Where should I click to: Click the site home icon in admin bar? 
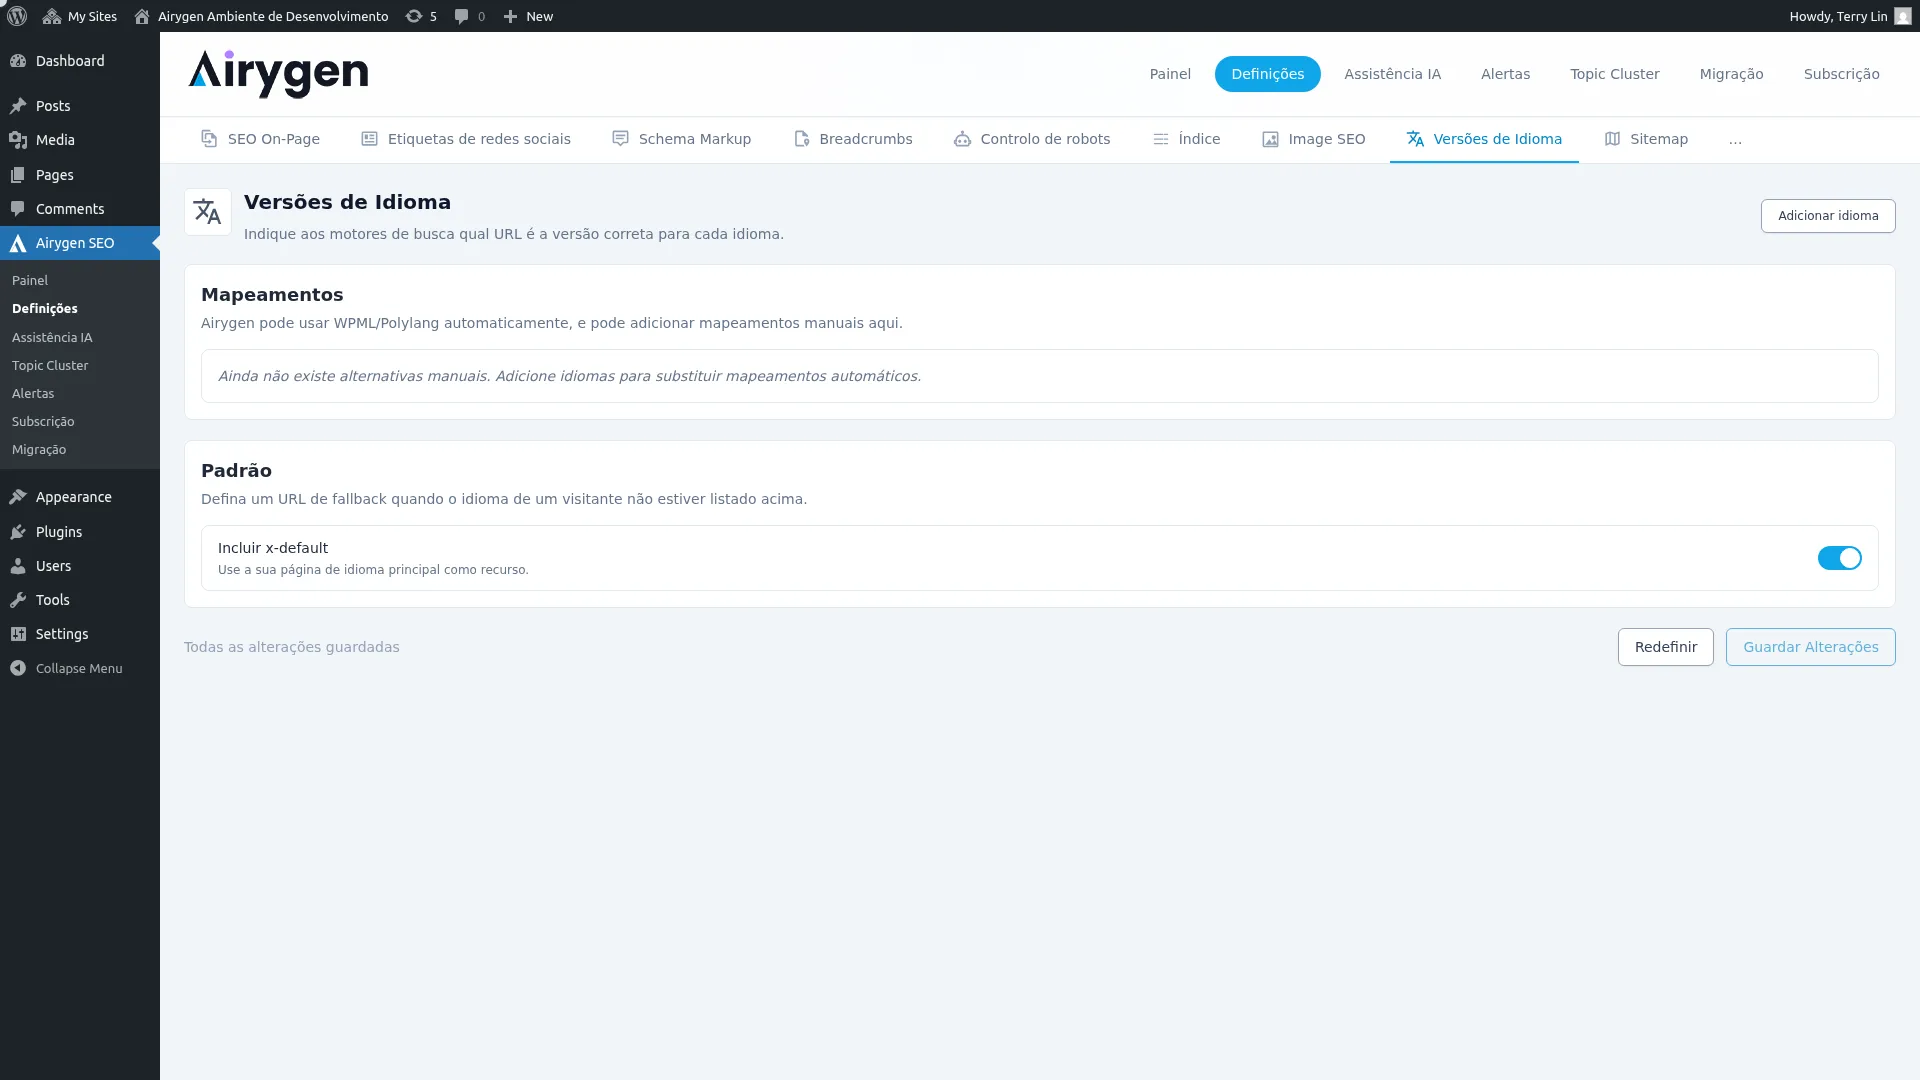click(142, 16)
